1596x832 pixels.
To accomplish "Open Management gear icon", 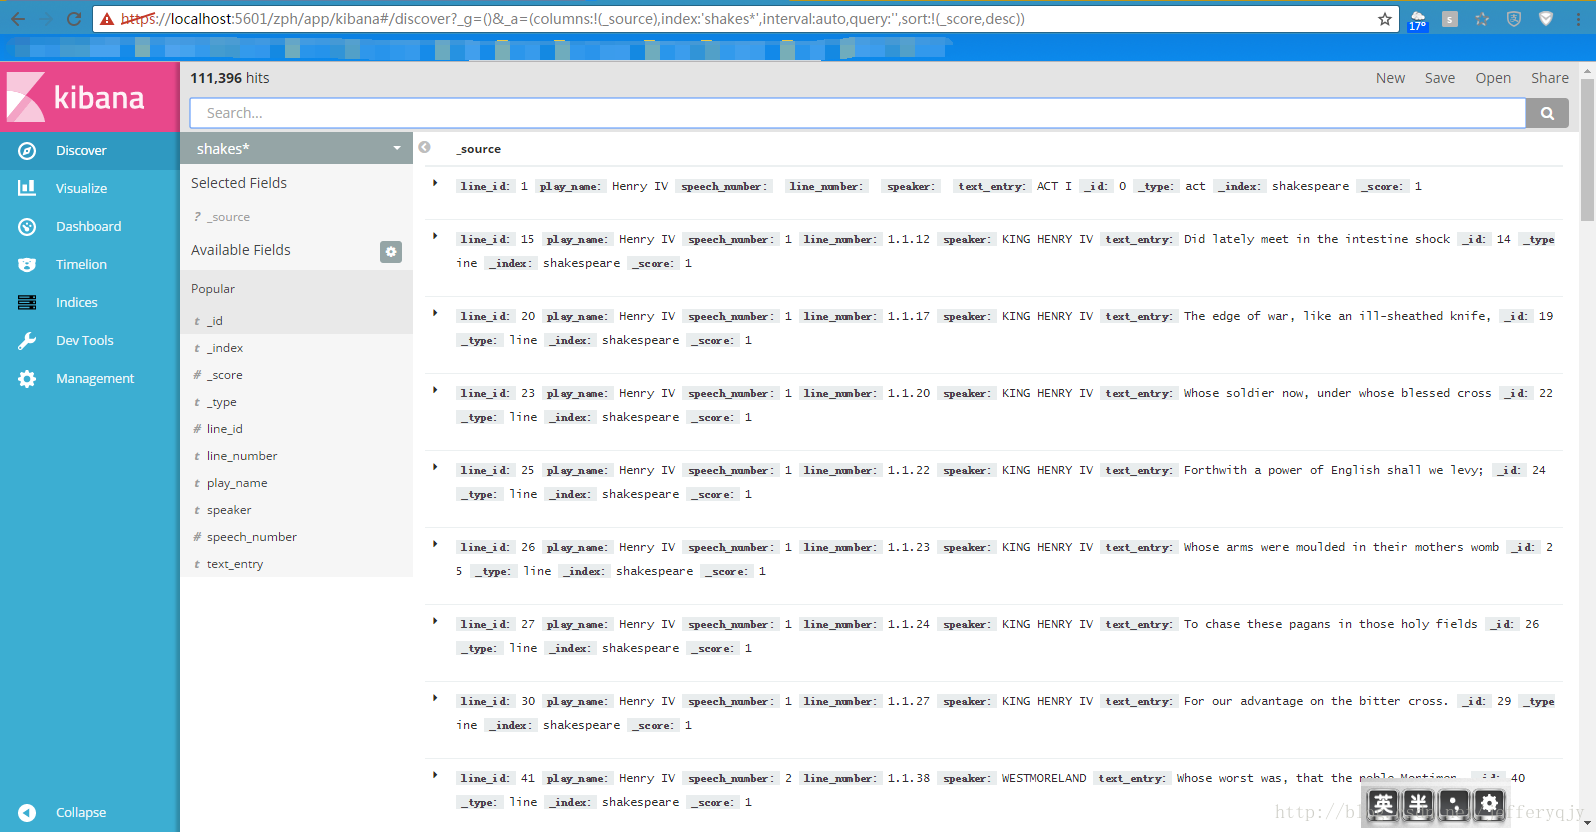I will tap(27, 379).
